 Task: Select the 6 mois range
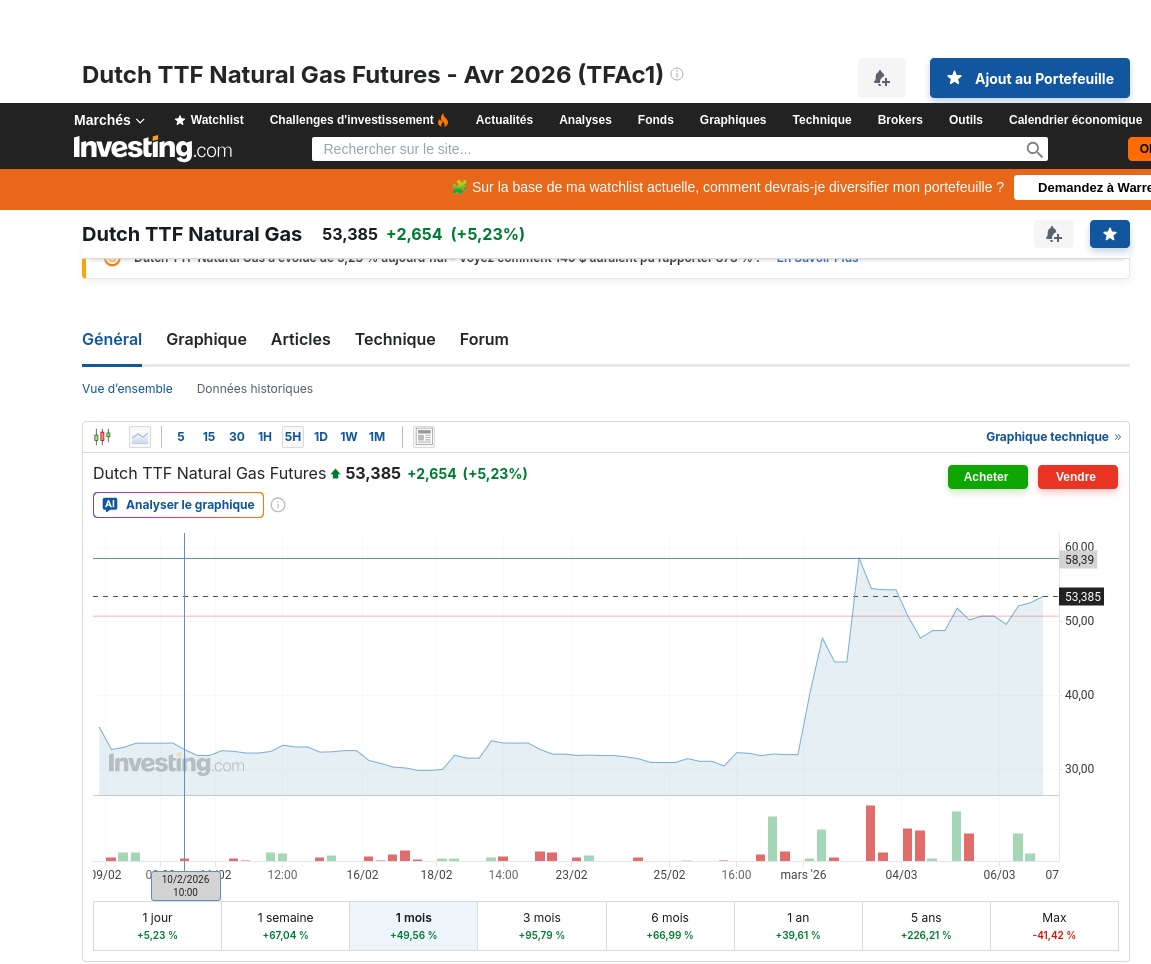669,926
